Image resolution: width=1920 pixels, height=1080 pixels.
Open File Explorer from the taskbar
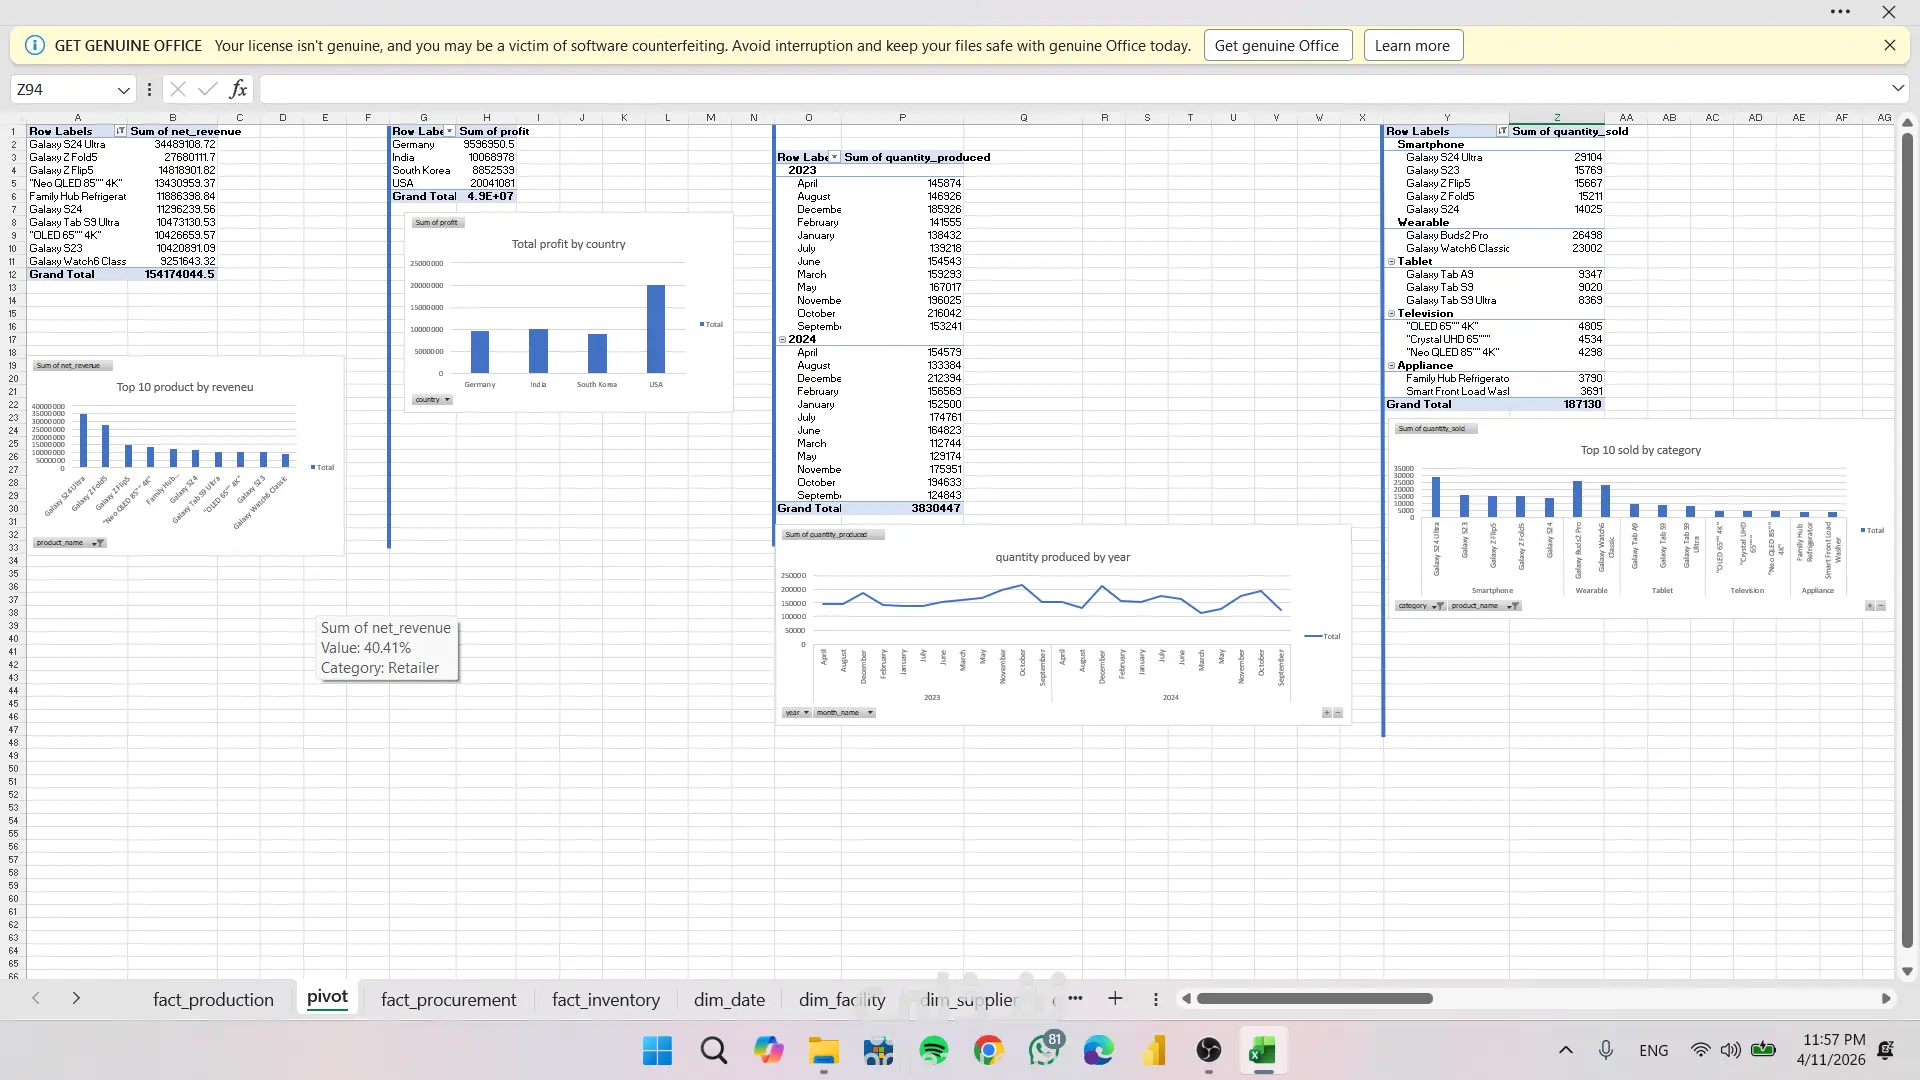[823, 1051]
